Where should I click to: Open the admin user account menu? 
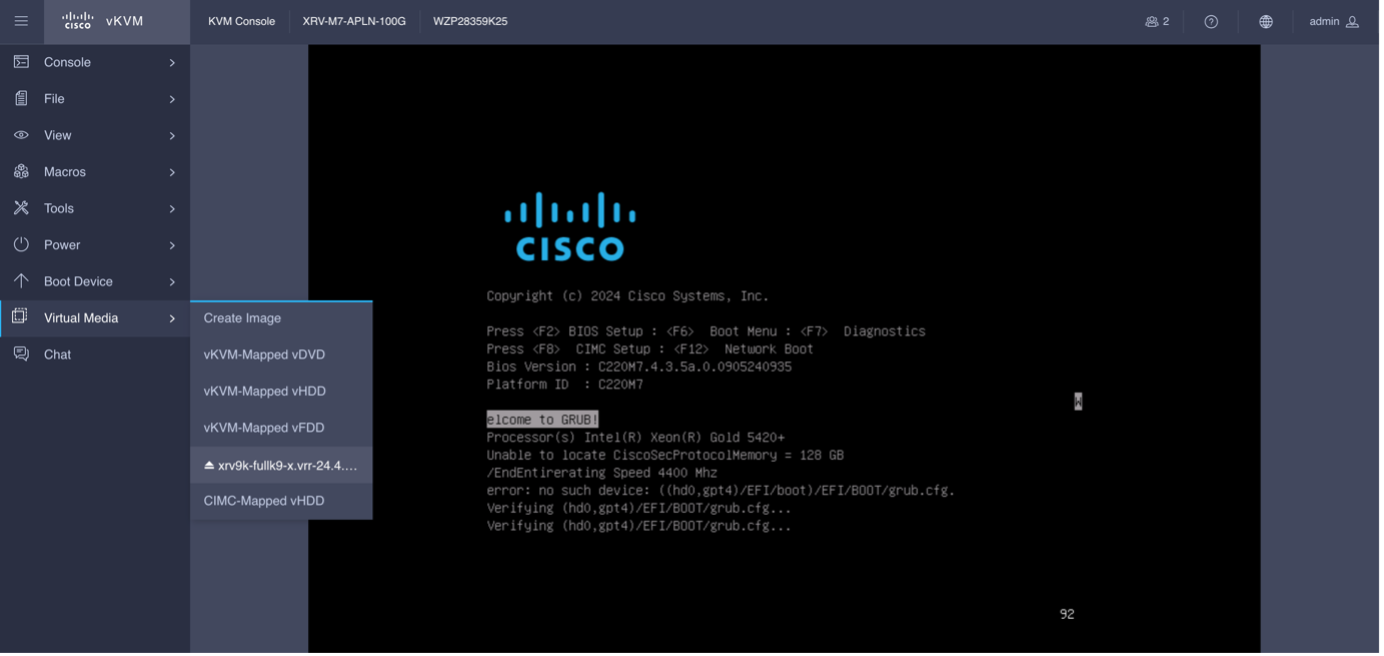pos(1333,20)
